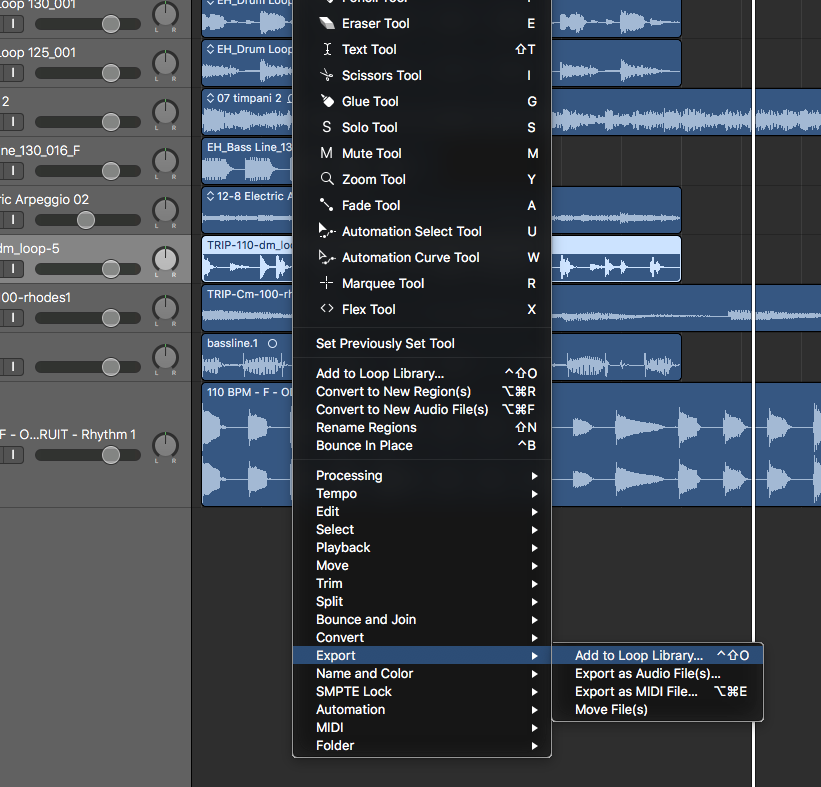The width and height of the screenshot is (821, 787).
Task: Select the Mute Tool
Action: tap(371, 153)
